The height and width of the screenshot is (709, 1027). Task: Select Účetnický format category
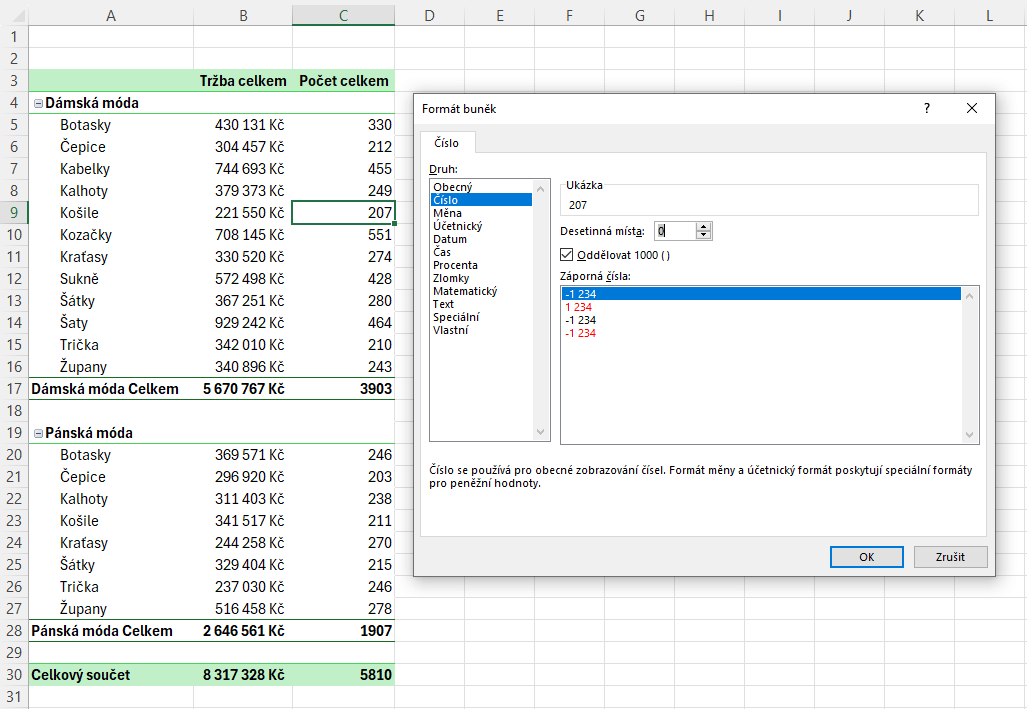point(457,226)
